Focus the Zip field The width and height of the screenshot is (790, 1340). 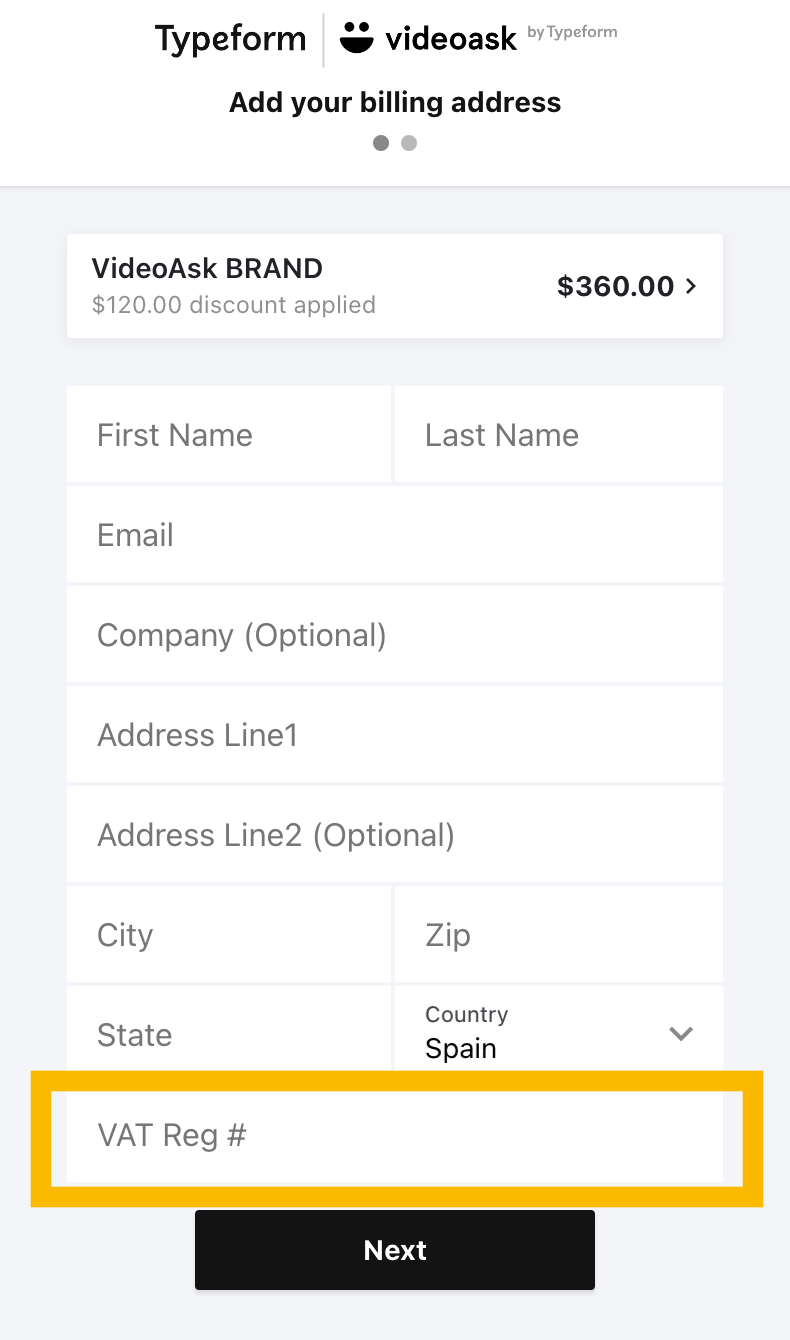(x=559, y=934)
